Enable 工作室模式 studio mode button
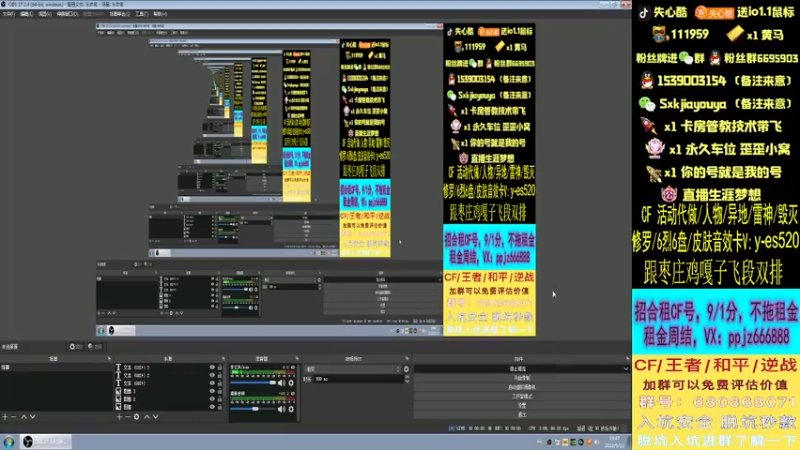The image size is (800, 450). coord(522,396)
